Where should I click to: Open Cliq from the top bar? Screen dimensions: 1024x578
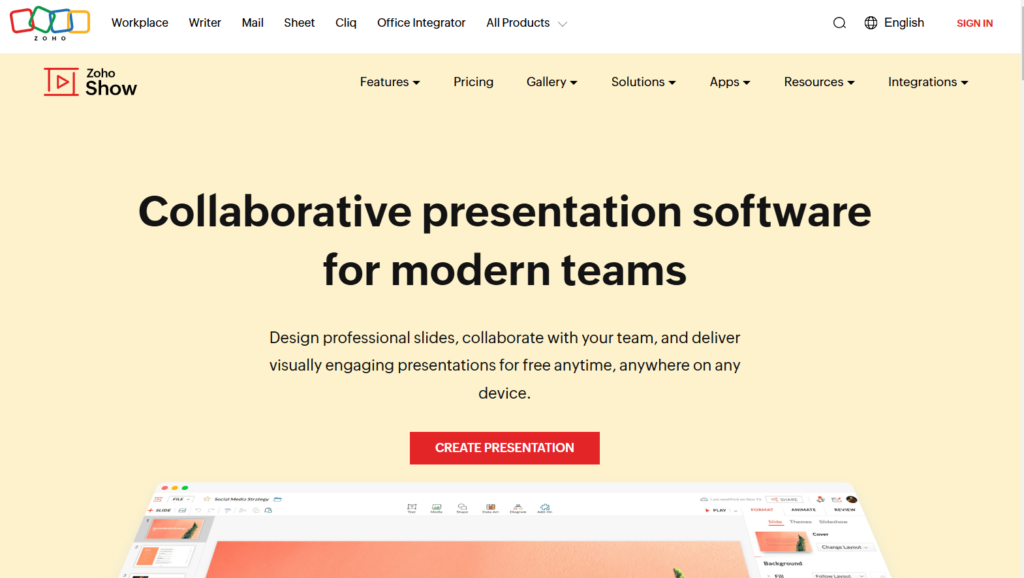tap(345, 23)
